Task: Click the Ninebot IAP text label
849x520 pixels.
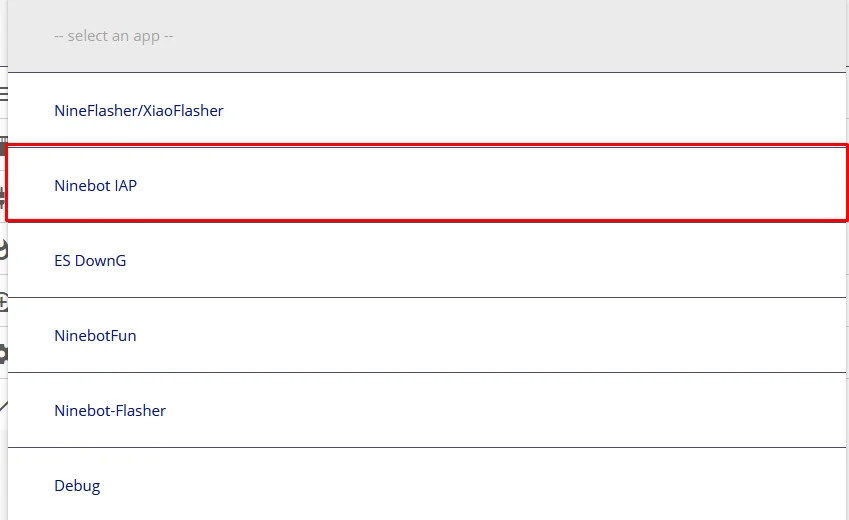Action: (x=95, y=185)
